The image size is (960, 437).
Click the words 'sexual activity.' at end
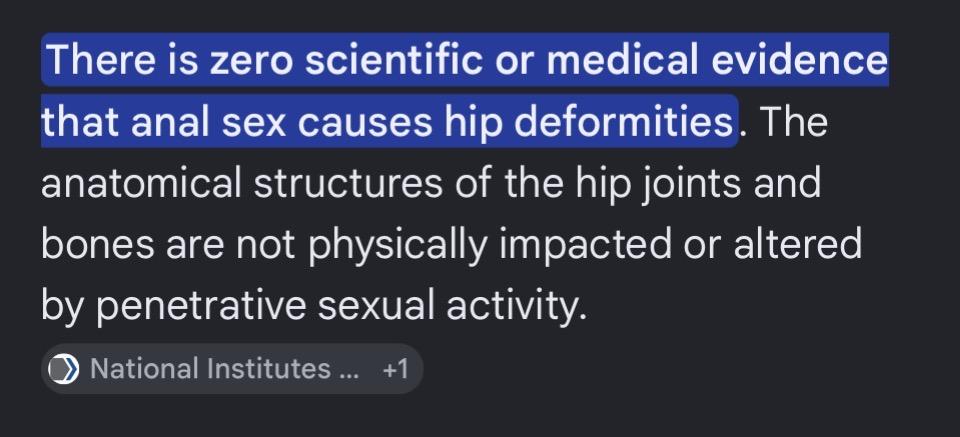[452, 306]
